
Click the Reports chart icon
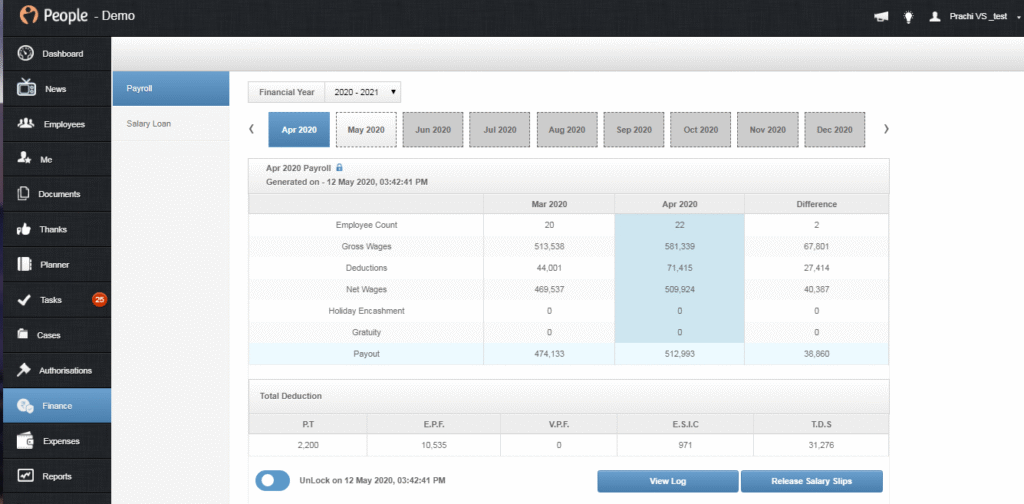[25, 476]
